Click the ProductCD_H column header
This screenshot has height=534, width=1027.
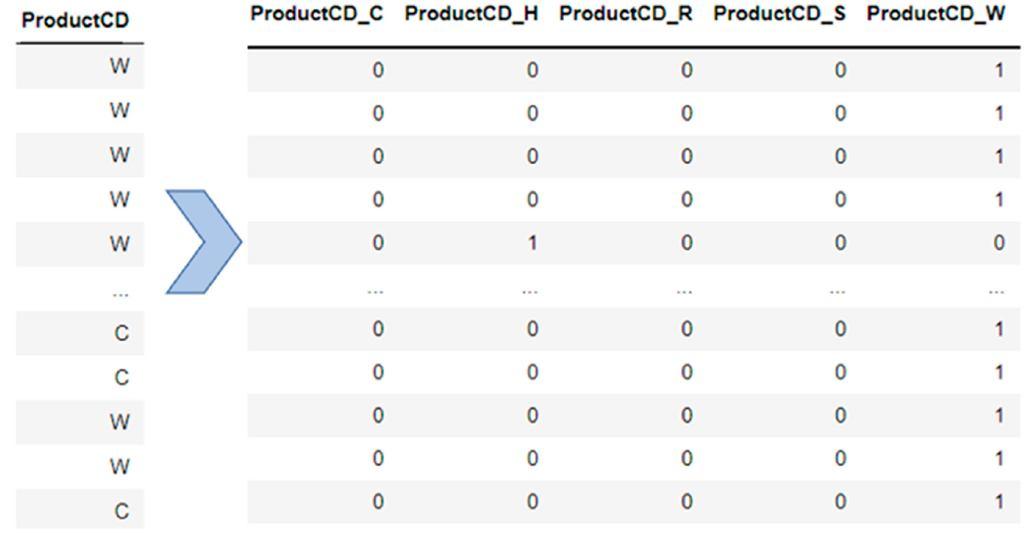(x=471, y=15)
